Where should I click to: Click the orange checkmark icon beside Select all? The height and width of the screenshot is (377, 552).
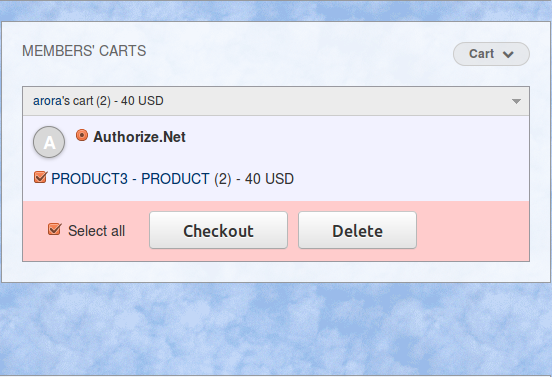55,230
